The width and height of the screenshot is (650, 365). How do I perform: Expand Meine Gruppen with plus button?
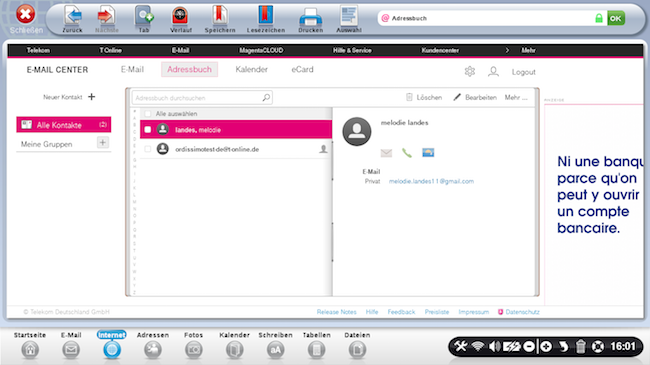pyautogui.click(x=102, y=143)
